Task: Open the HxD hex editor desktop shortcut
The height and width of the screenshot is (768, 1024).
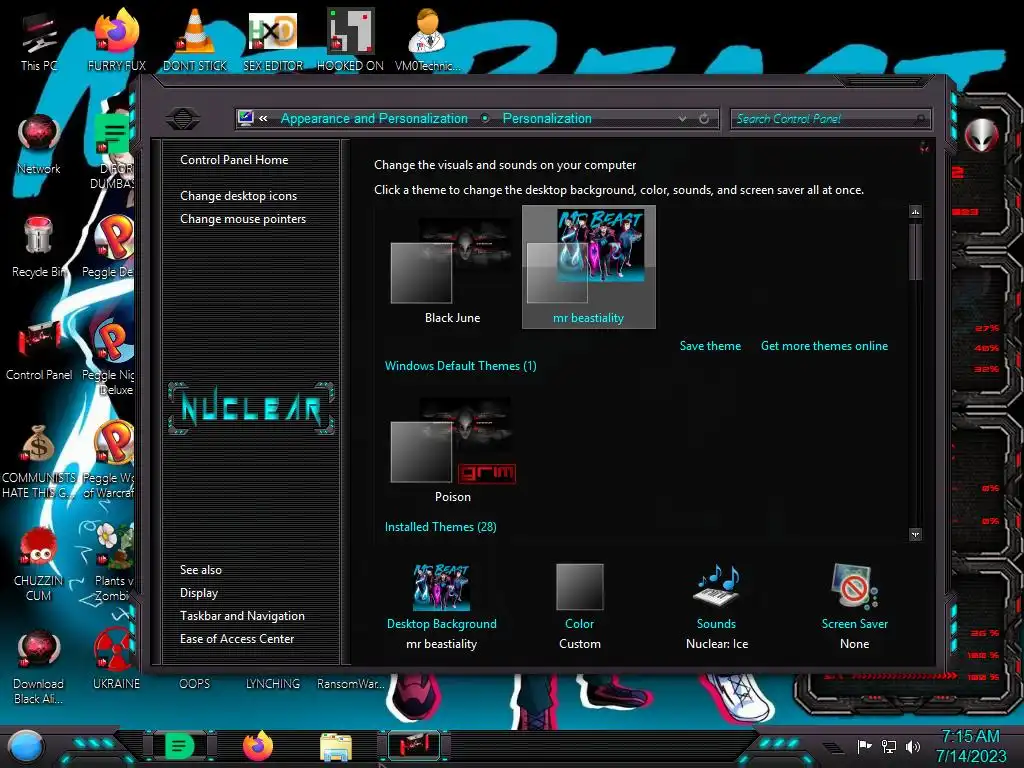Action: 272,40
